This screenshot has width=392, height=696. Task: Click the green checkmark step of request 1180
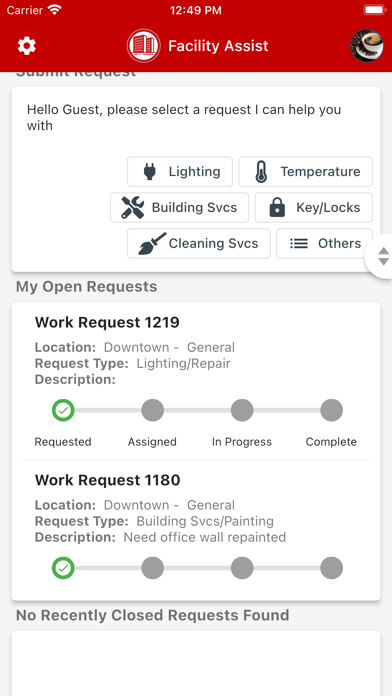tap(63, 568)
